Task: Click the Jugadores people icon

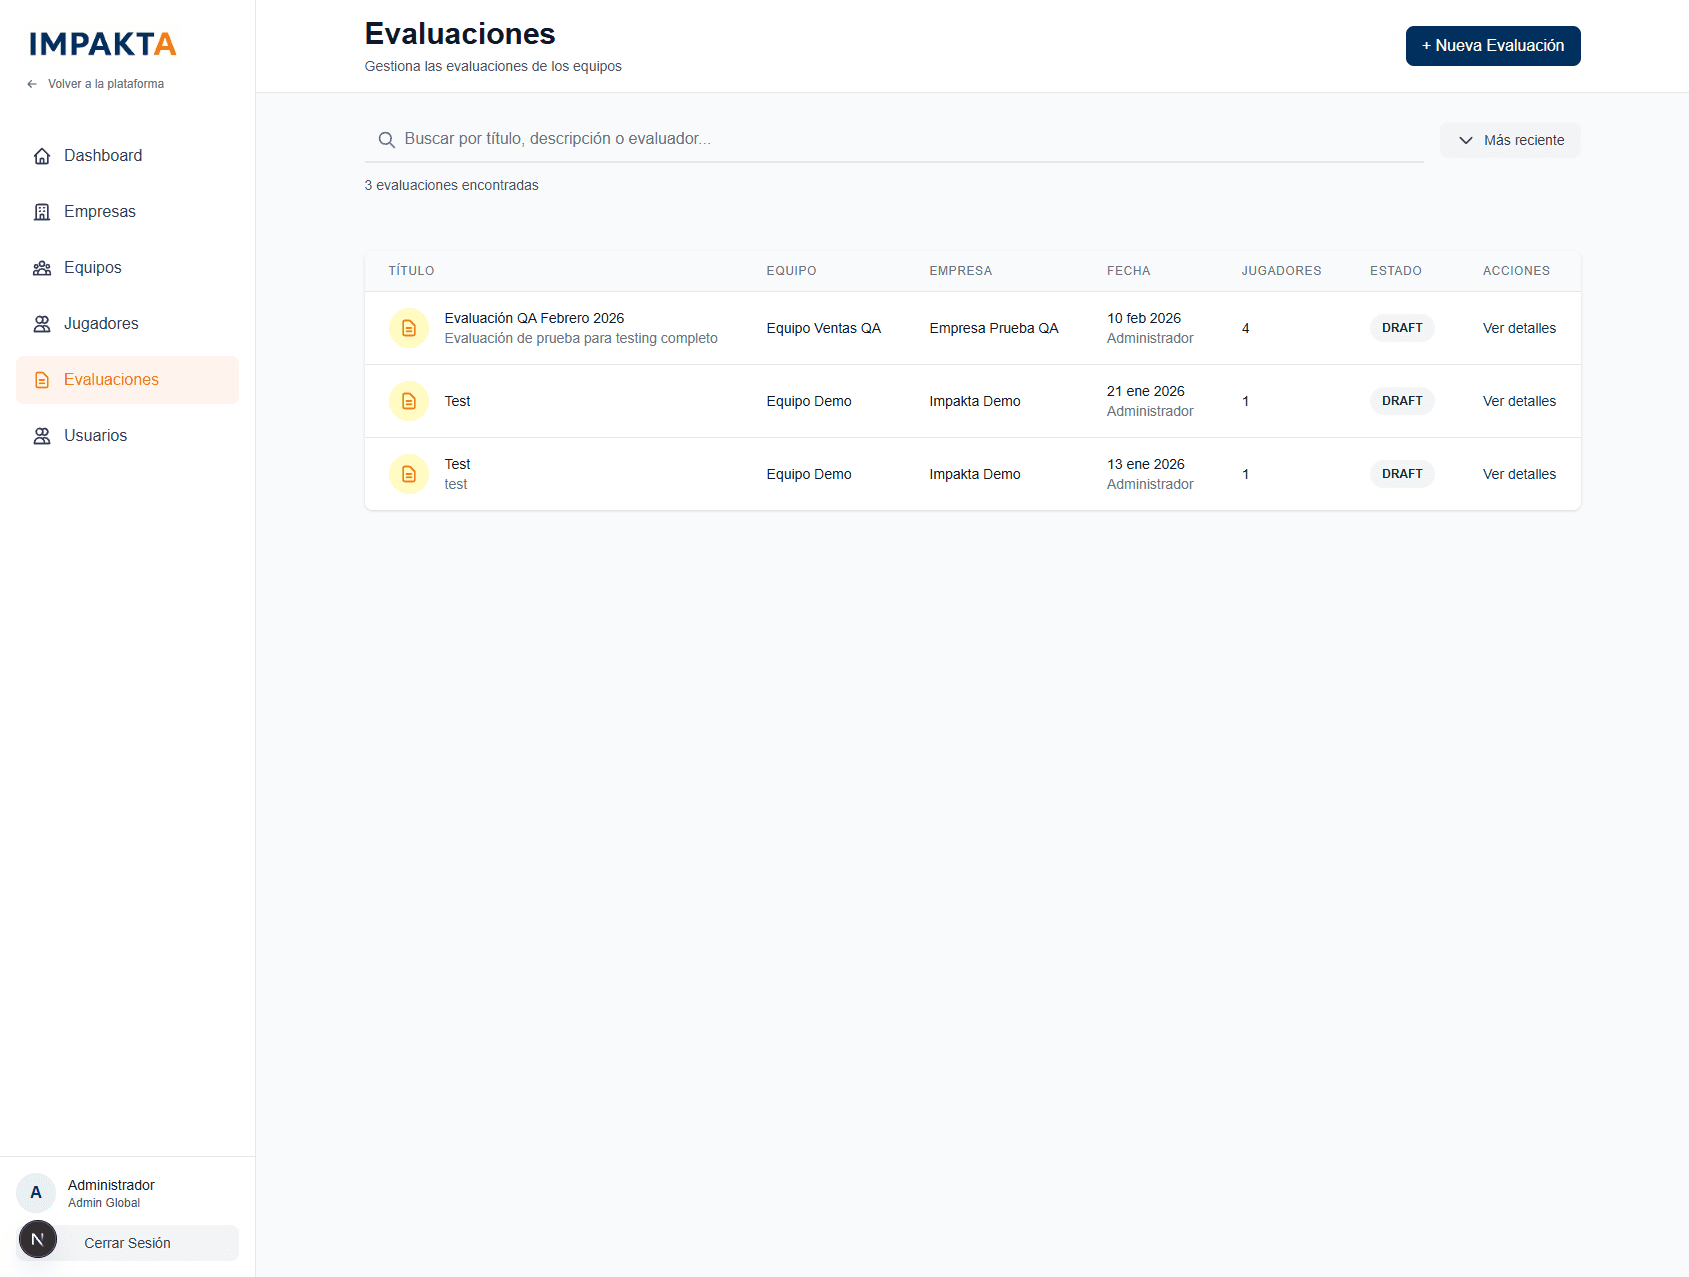Action: [x=42, y=324]
